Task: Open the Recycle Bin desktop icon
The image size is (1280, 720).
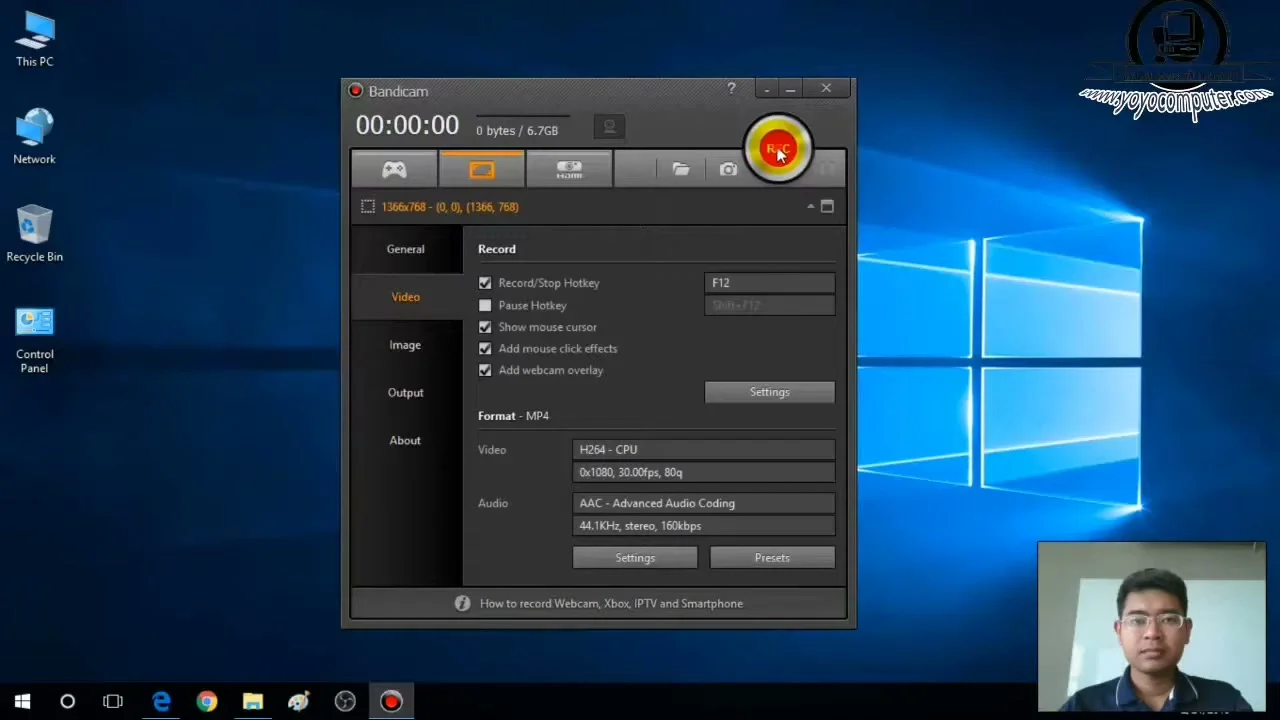Action: [35, 235]
